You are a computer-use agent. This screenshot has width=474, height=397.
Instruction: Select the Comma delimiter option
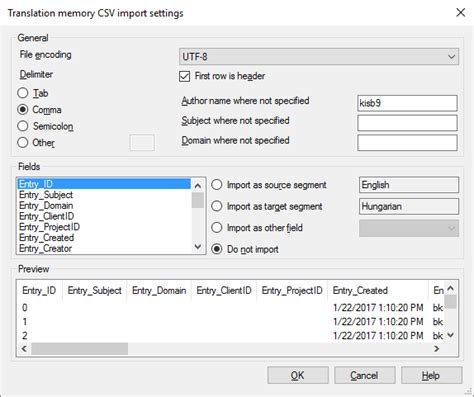(x=23, y=110)
